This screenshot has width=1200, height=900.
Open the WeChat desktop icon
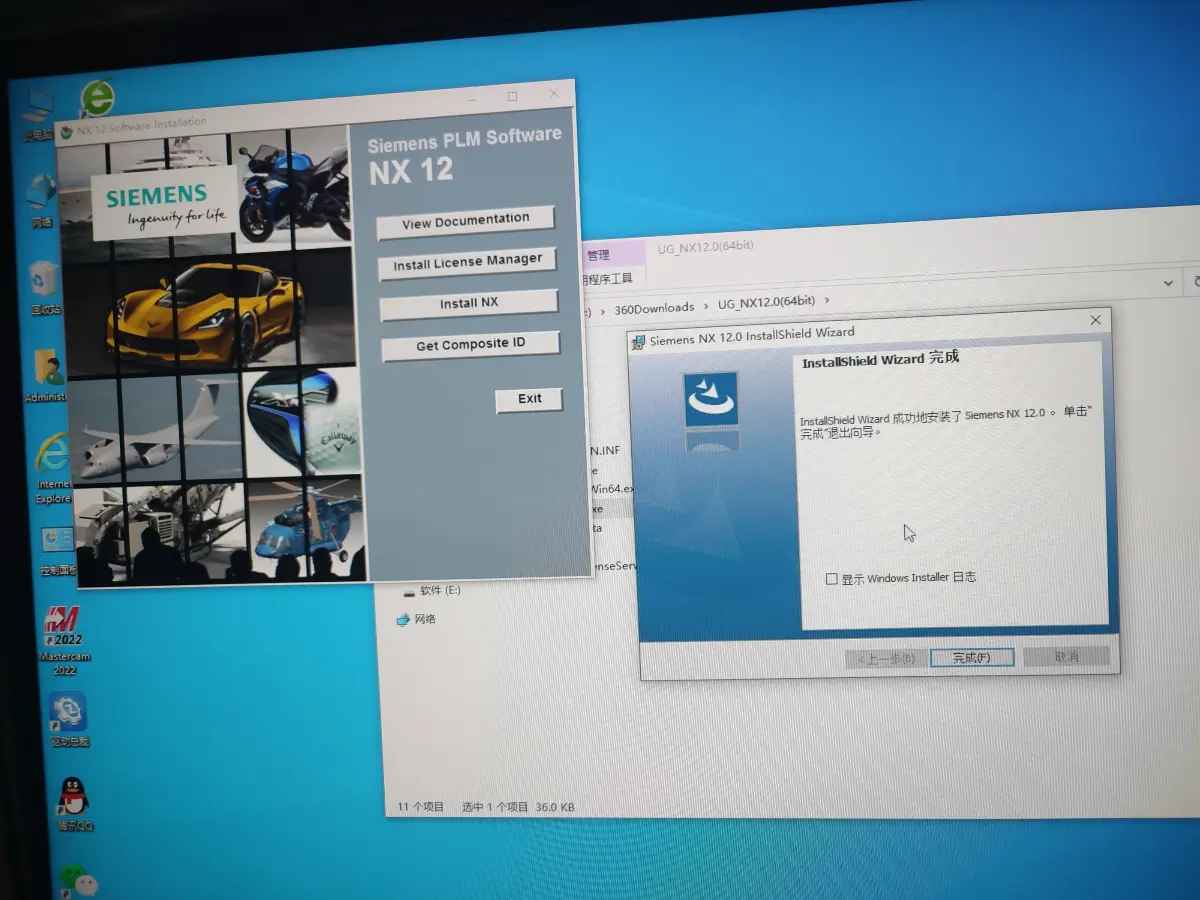pyautogui.click(x=80, y=880)
